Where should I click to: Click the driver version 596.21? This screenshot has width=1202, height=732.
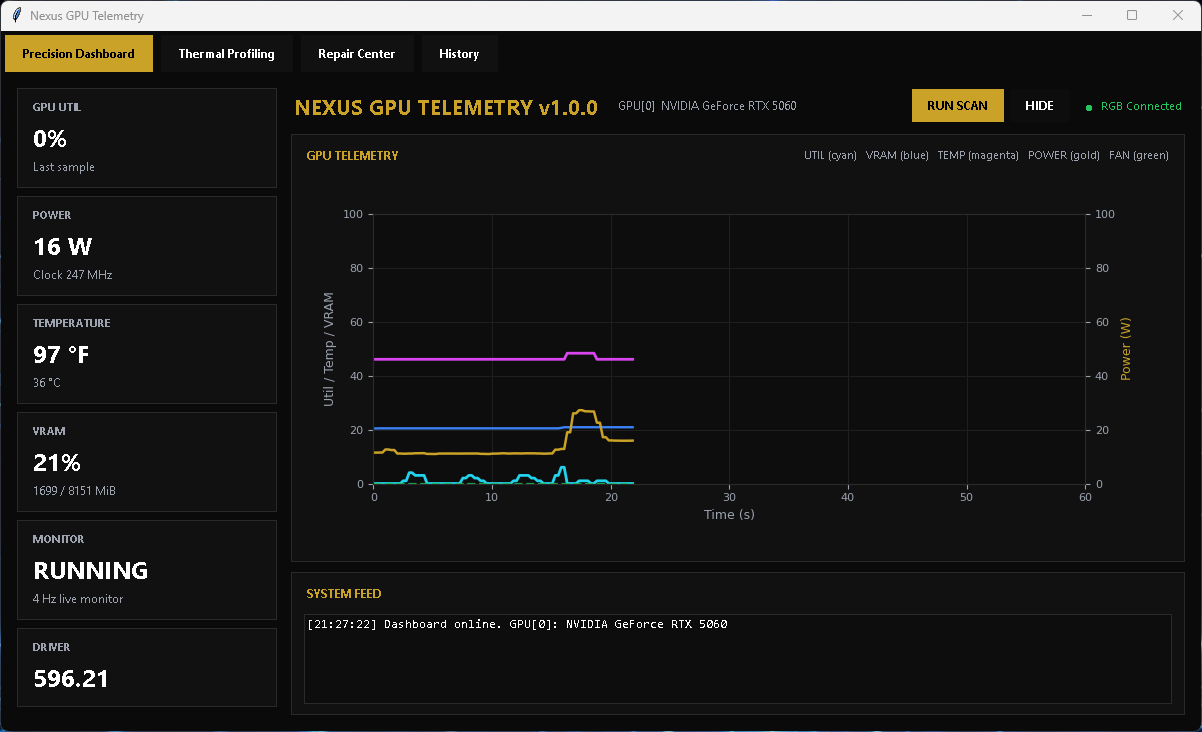(x=71, y=679)
